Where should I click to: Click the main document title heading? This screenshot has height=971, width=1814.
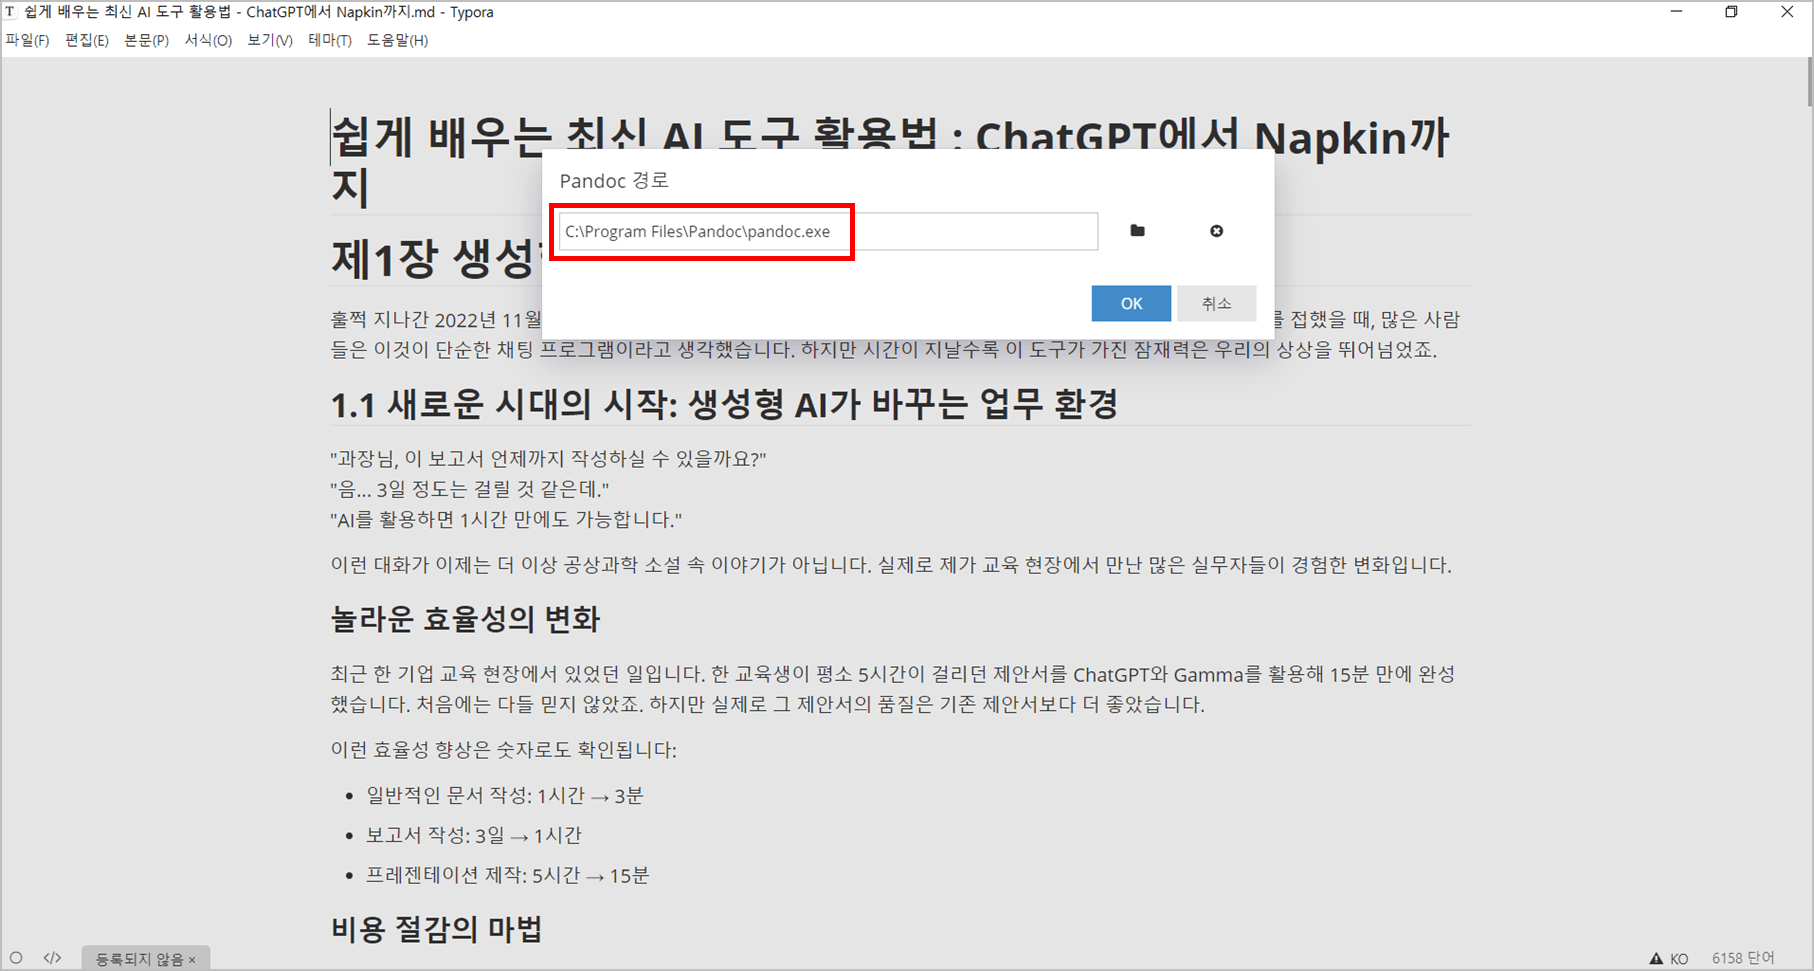(x=890, y=161)
